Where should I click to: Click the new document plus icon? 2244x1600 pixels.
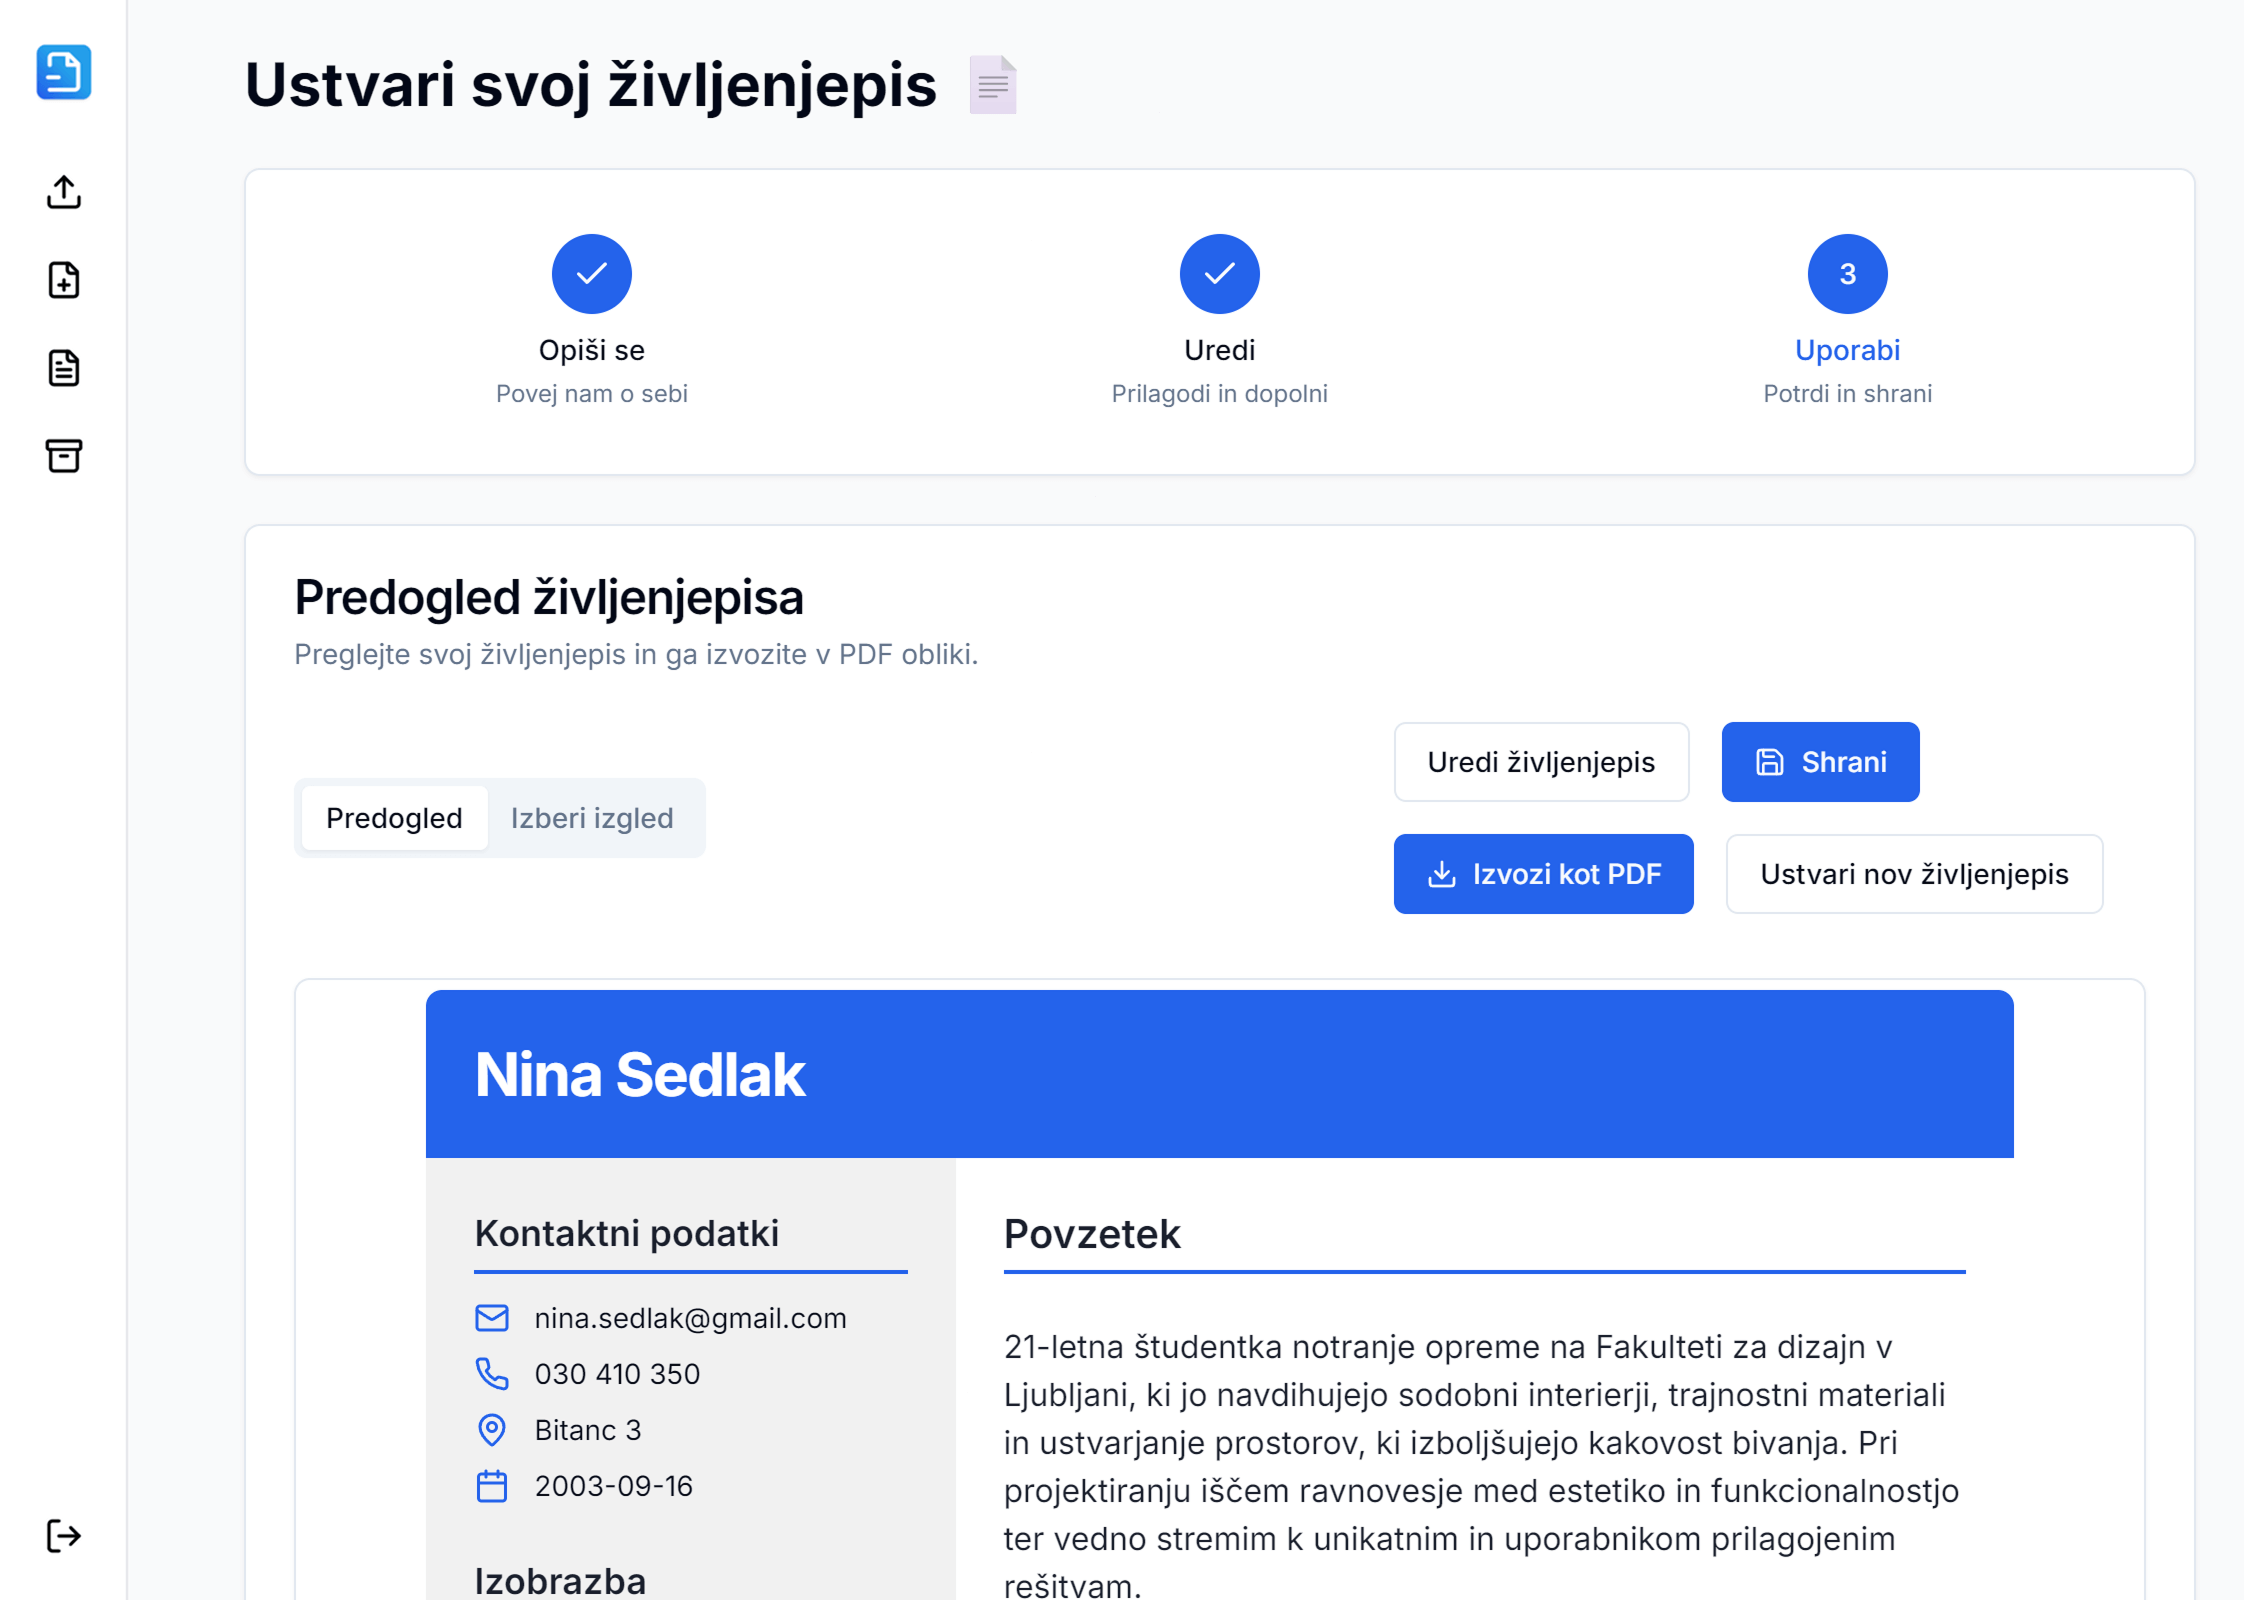[64, 280]
